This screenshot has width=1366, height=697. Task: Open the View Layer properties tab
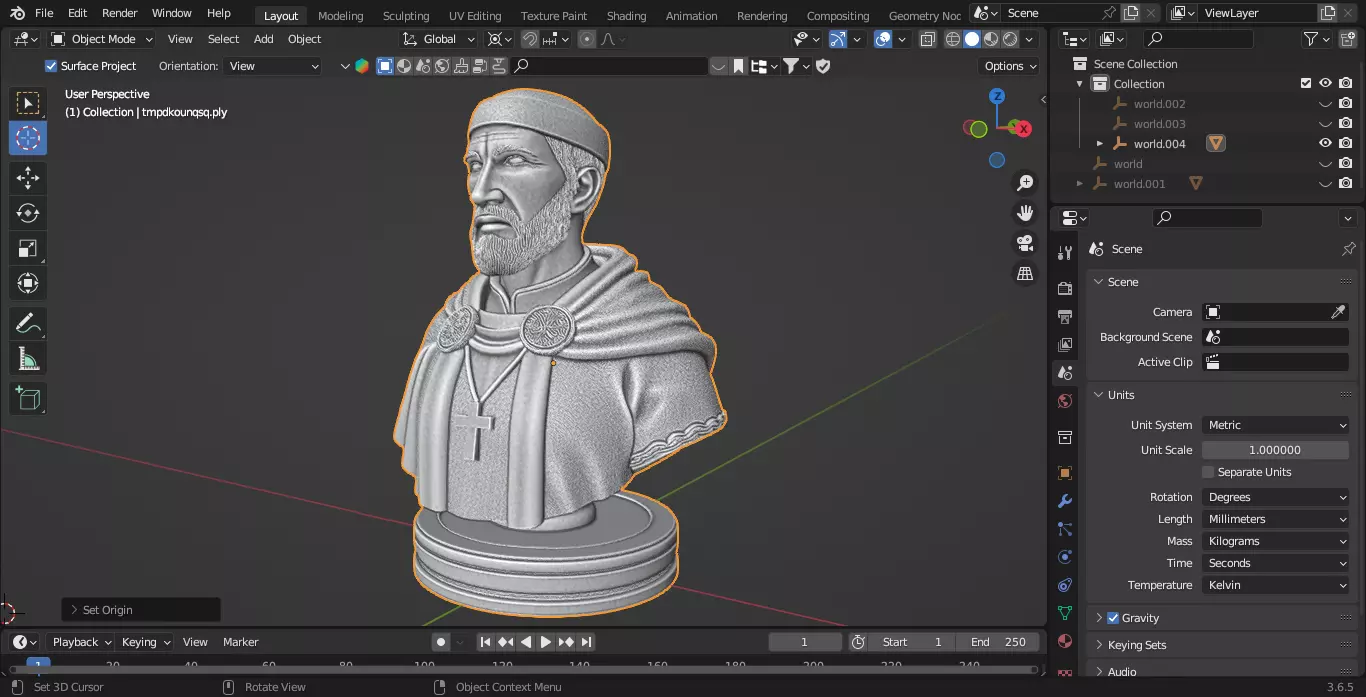[1065, 345]
